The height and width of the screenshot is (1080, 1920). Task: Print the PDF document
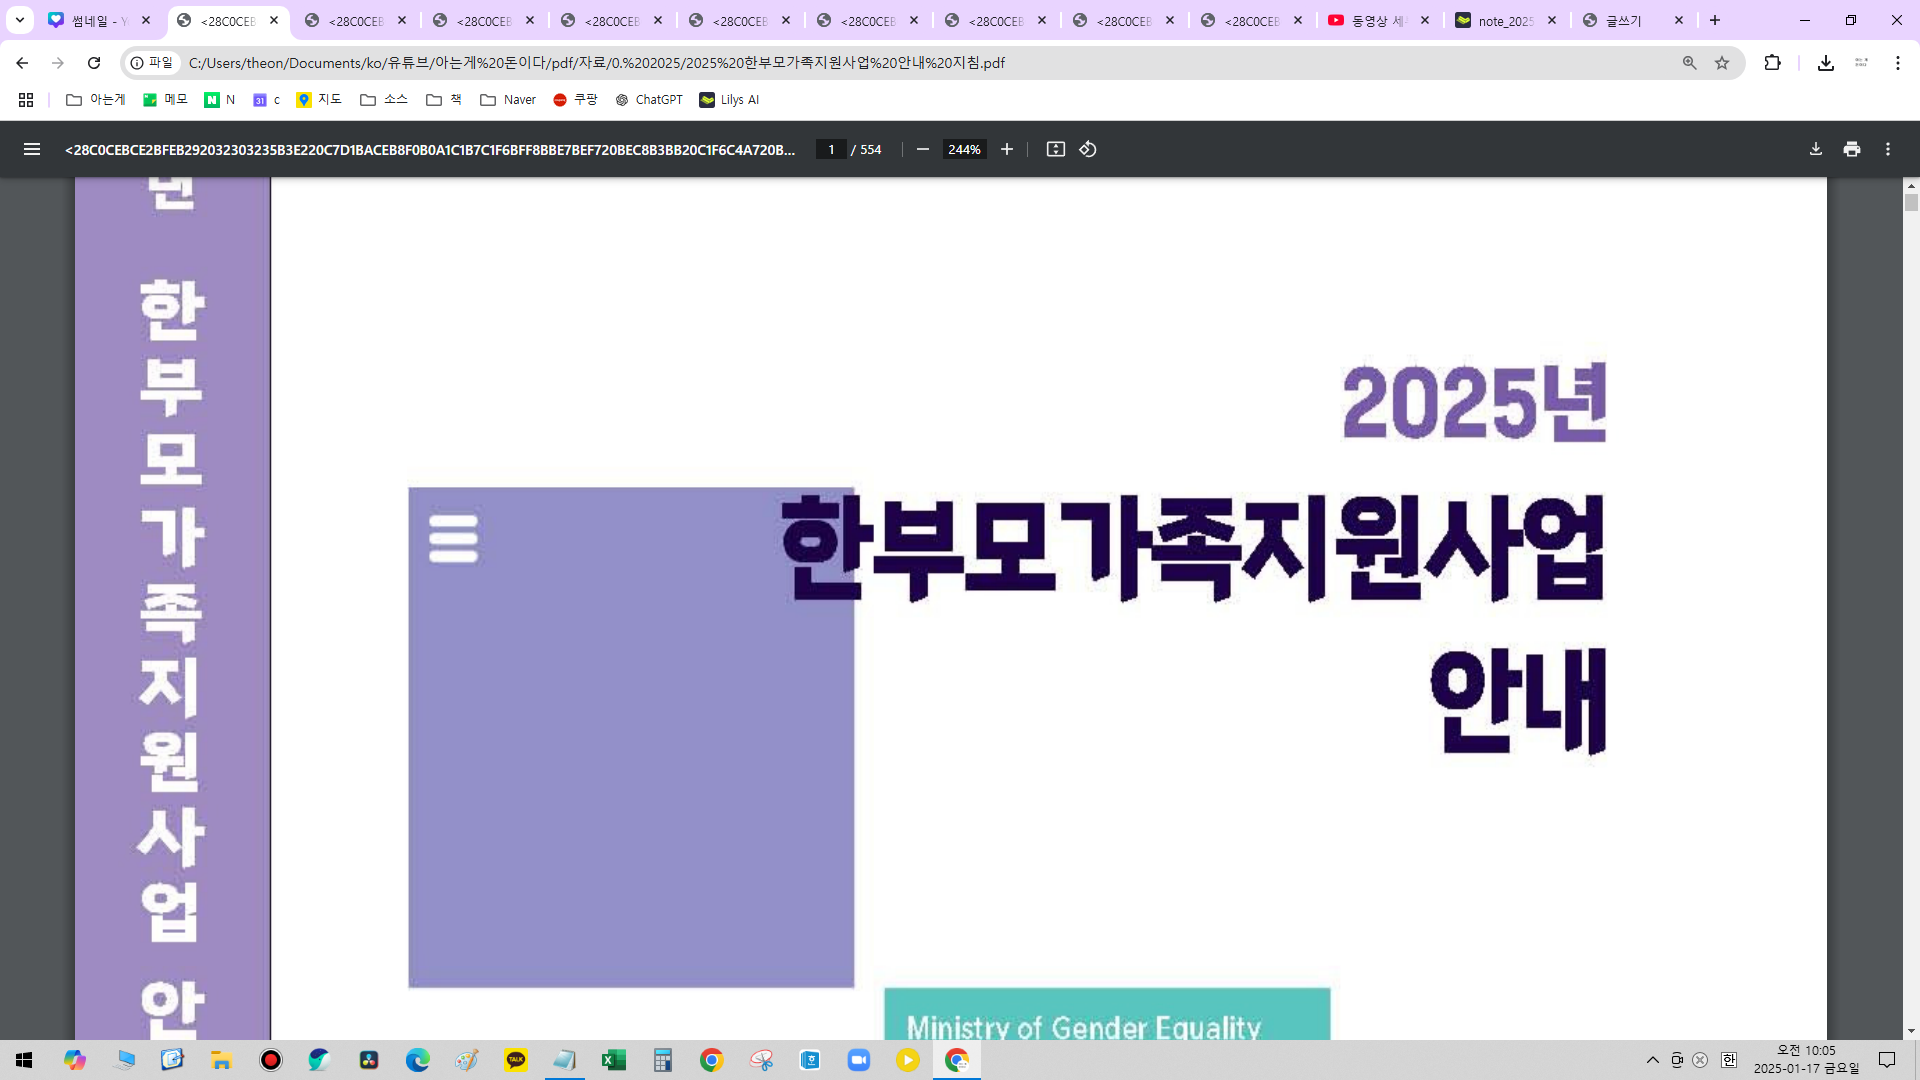(1852, 149)
